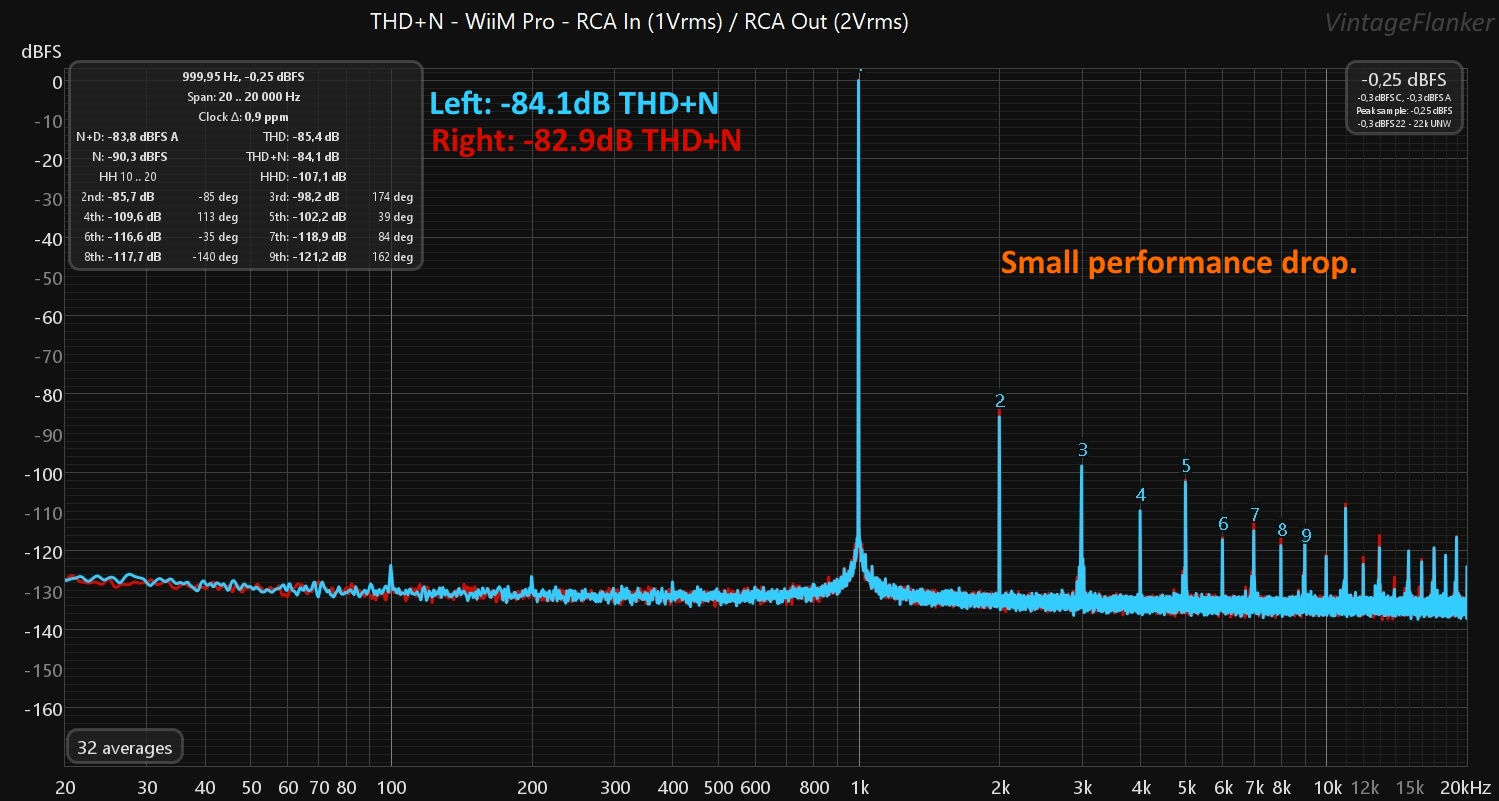
Task: Click the -80 level axis label
Action: (47, 395)
